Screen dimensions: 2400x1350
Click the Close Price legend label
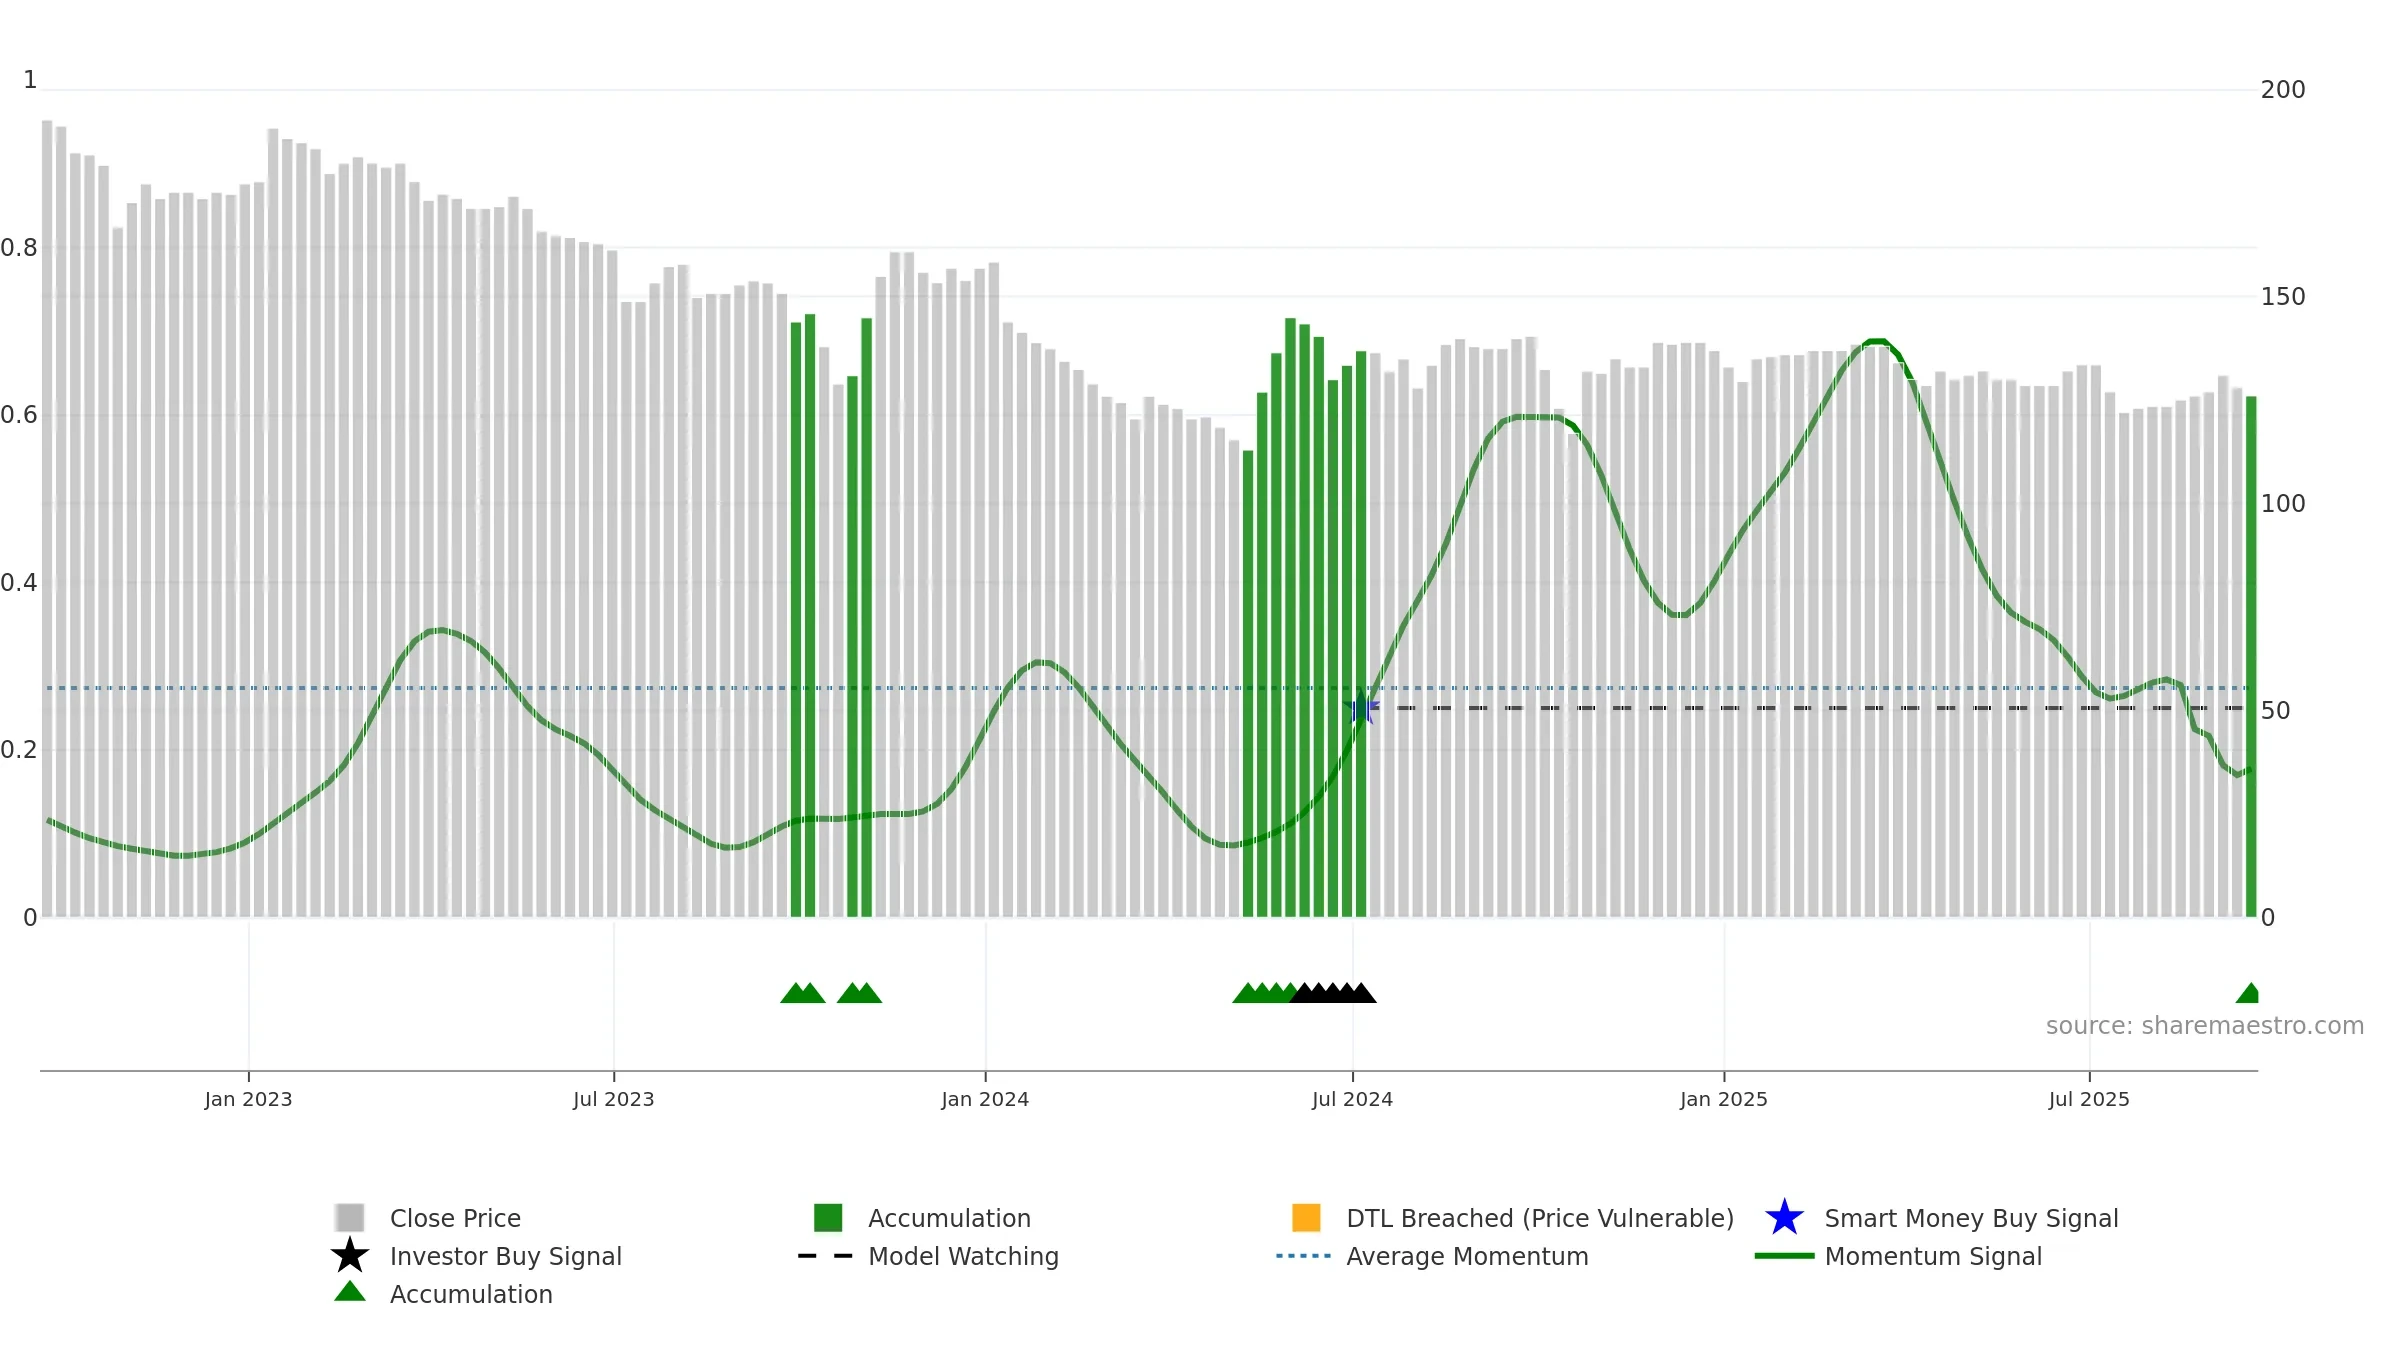click(x=455, y=1218)
